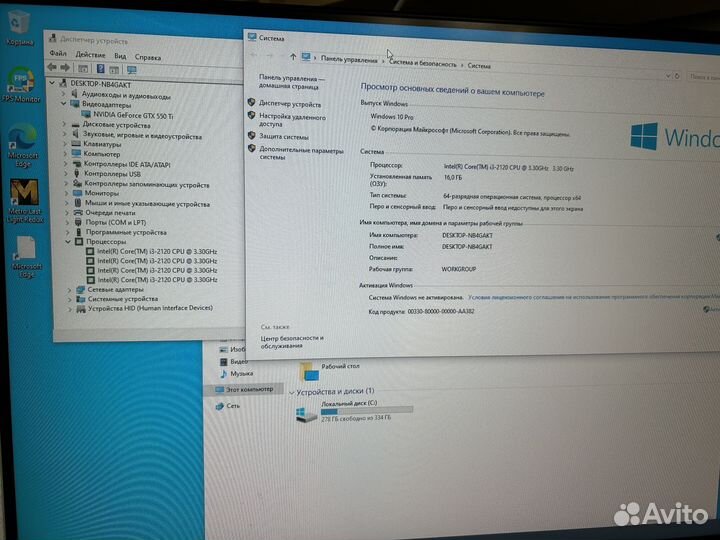Select Локальный диск (C:) drive

[354, 411]
